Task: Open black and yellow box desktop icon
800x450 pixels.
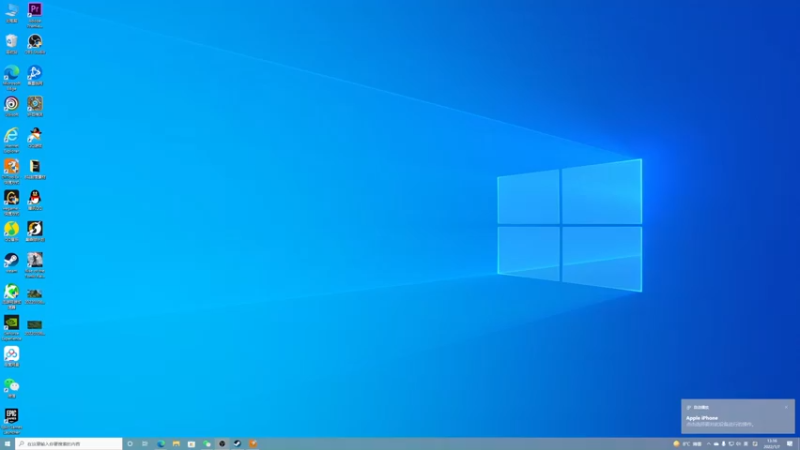Action: [35, 169]
